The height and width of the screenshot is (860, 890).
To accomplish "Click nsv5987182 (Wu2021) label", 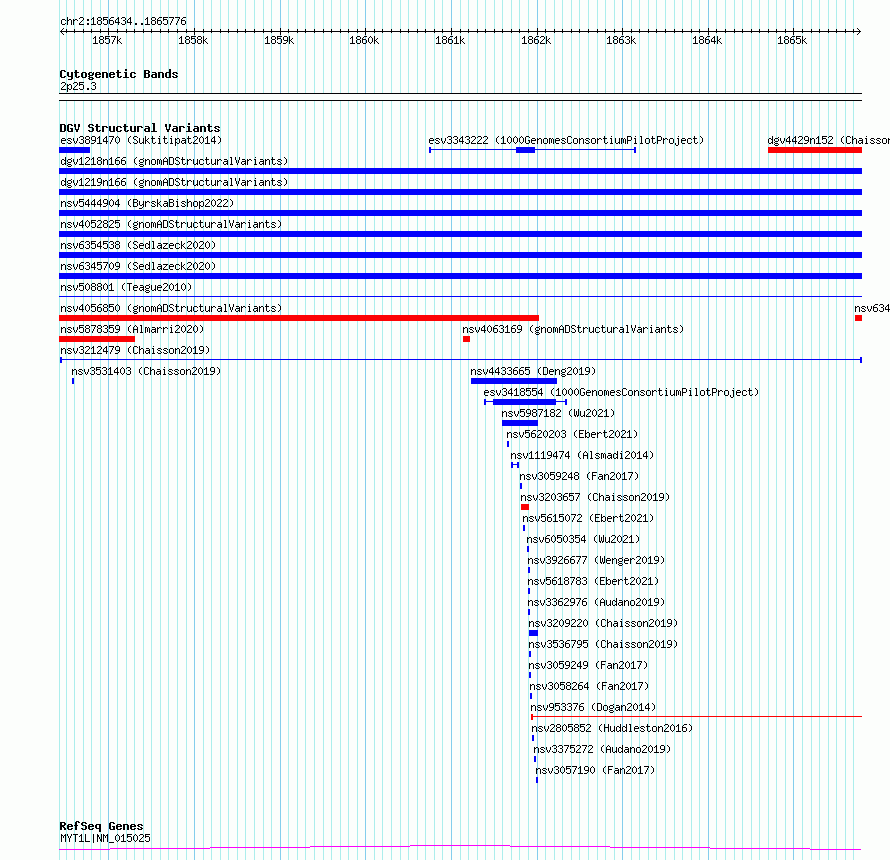I will 558,413.
